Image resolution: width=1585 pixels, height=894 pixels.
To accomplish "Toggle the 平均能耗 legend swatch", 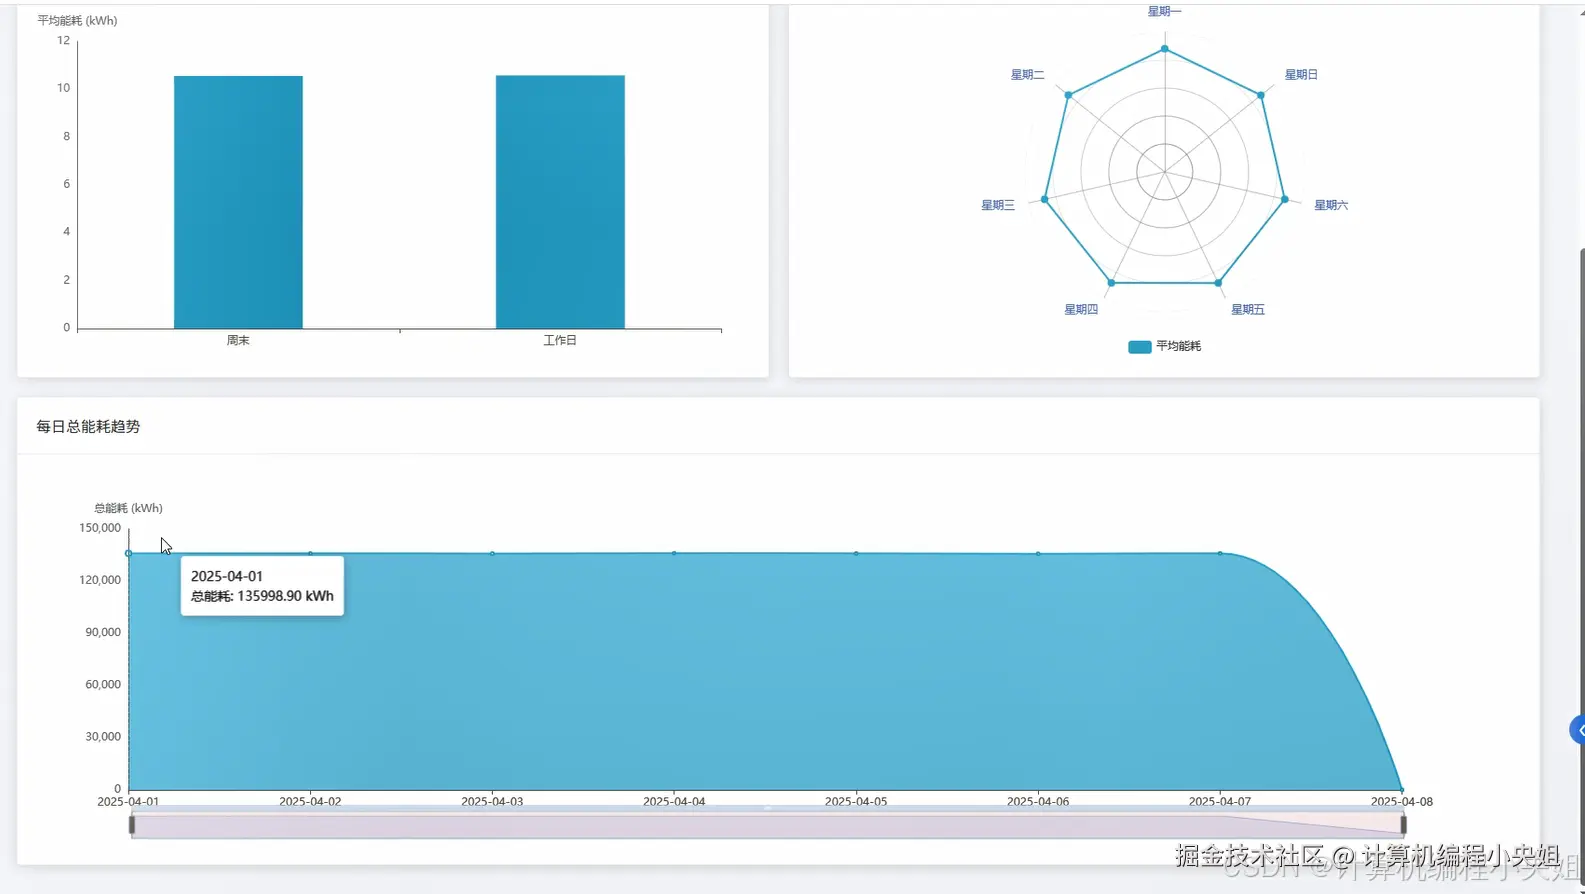I will [x=1139, y=347].
